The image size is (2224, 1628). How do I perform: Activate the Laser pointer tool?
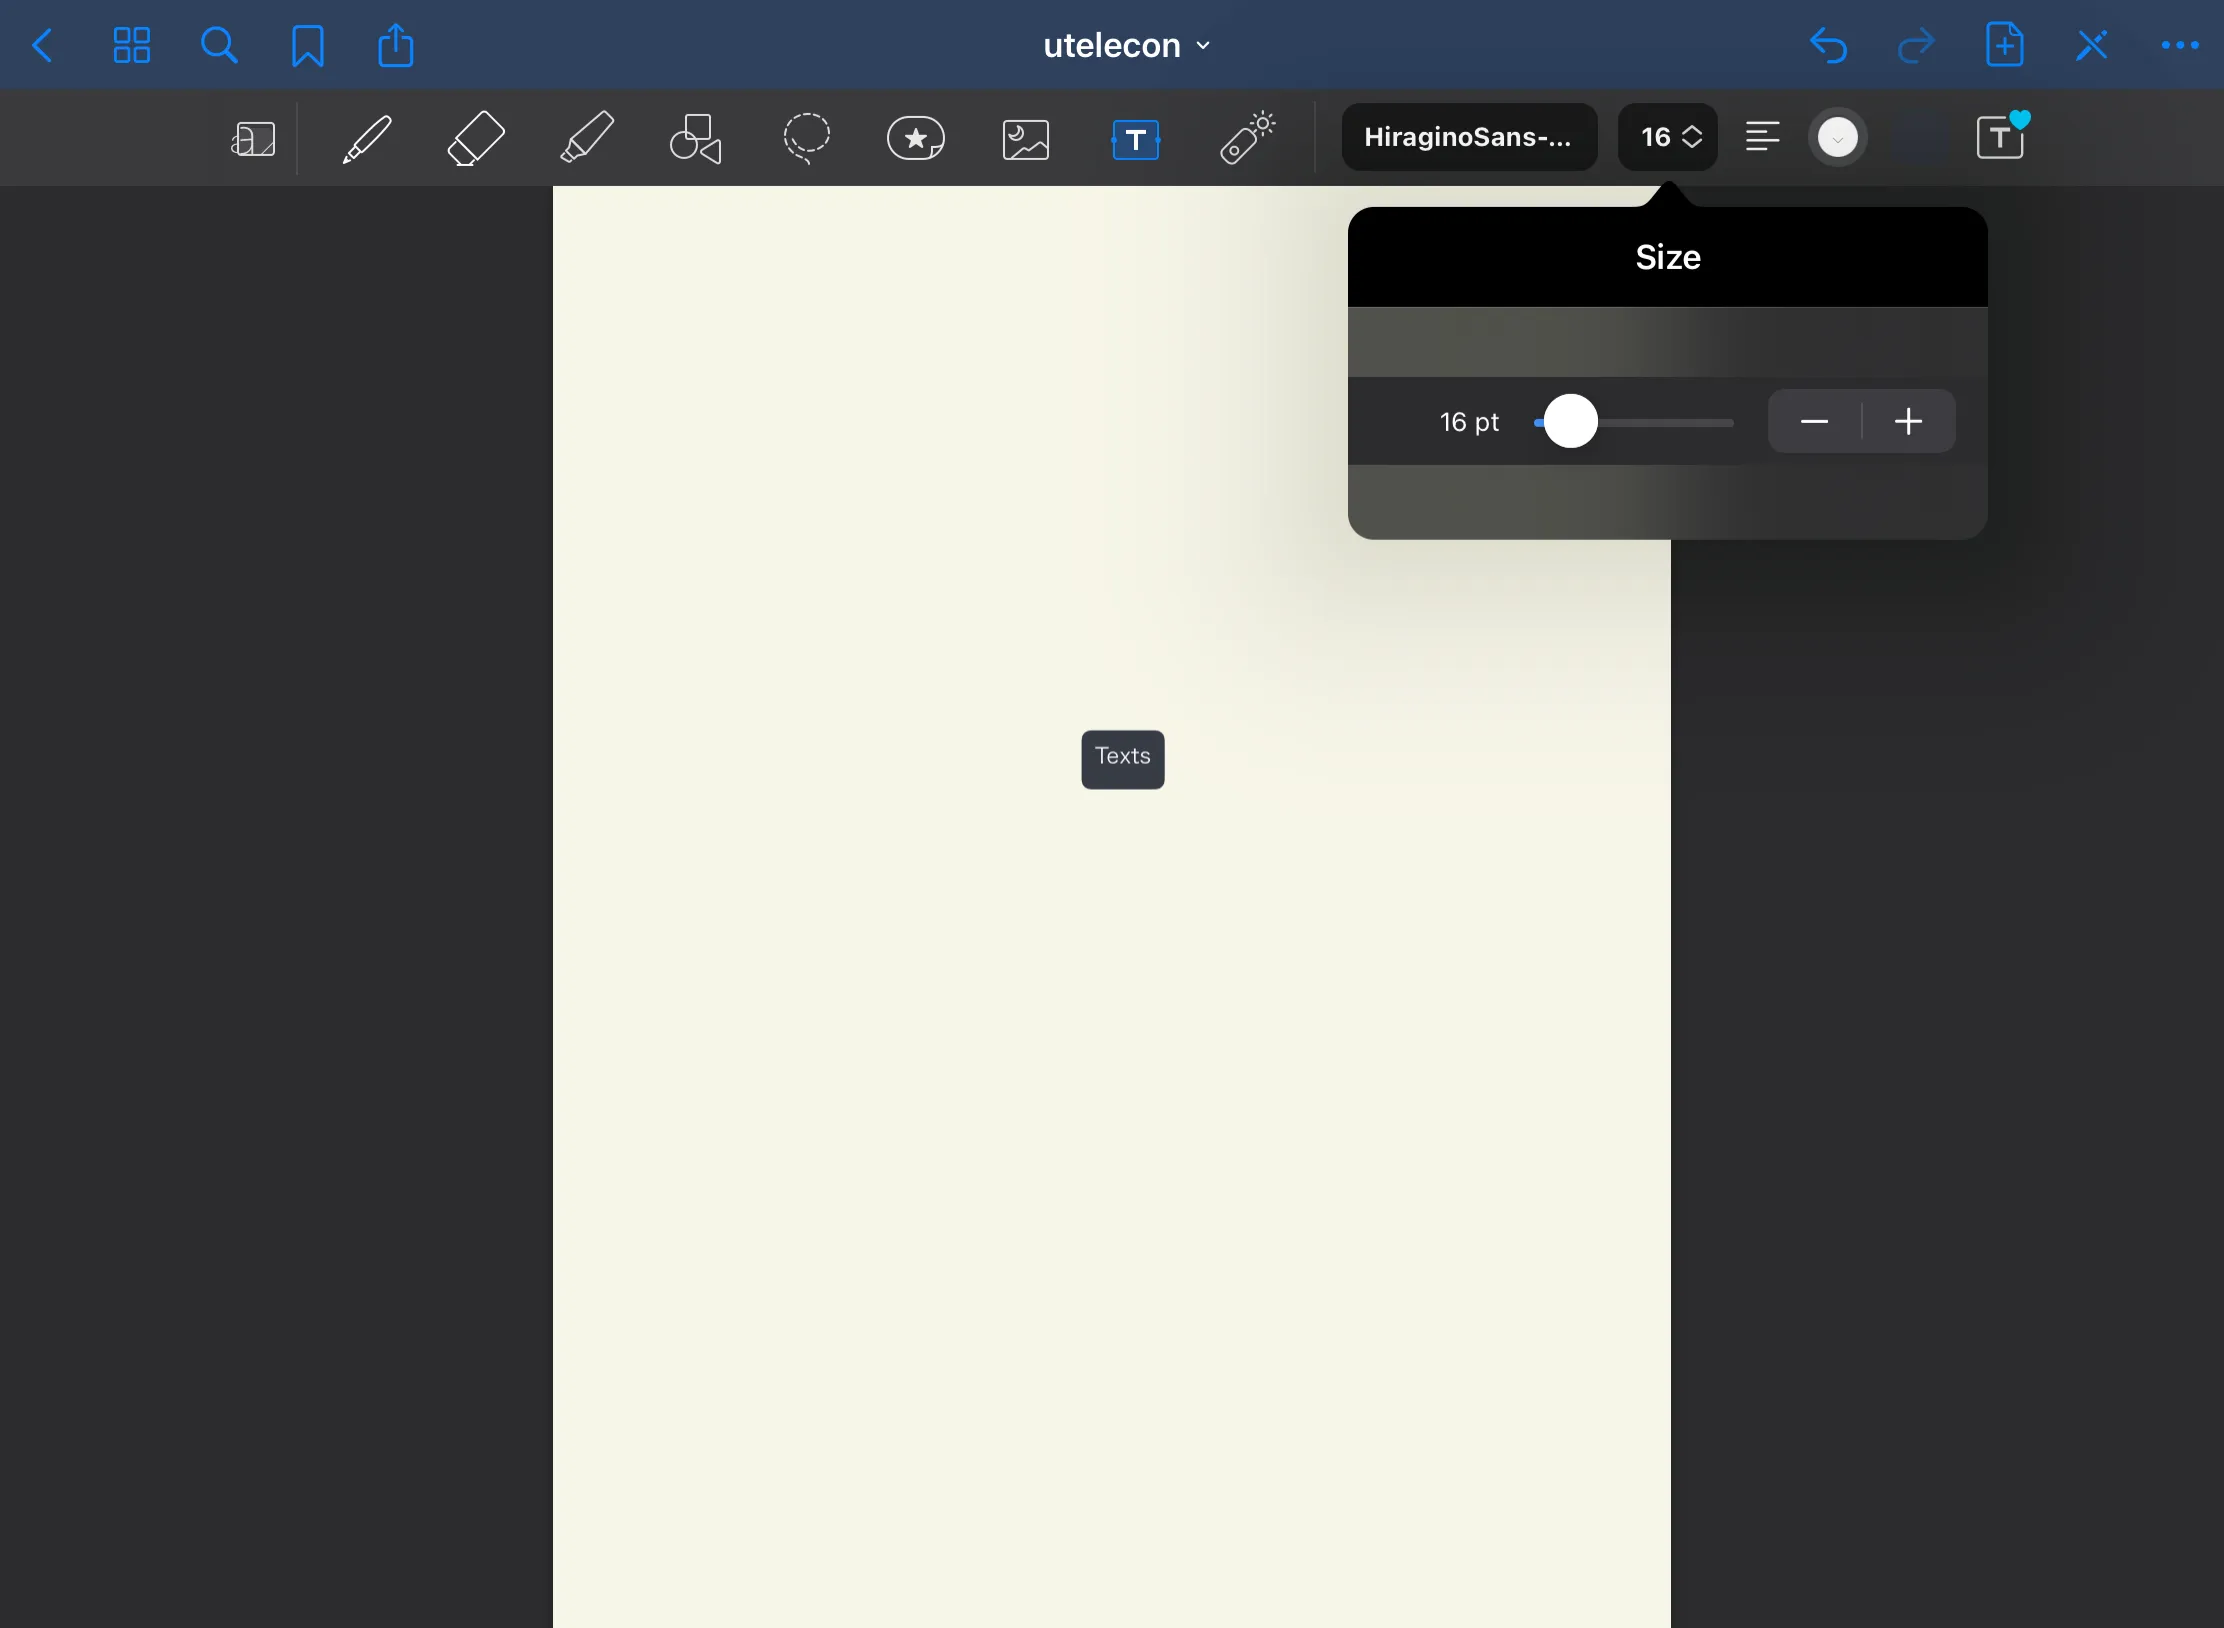pyautogui.click(x=1247, y=138)
